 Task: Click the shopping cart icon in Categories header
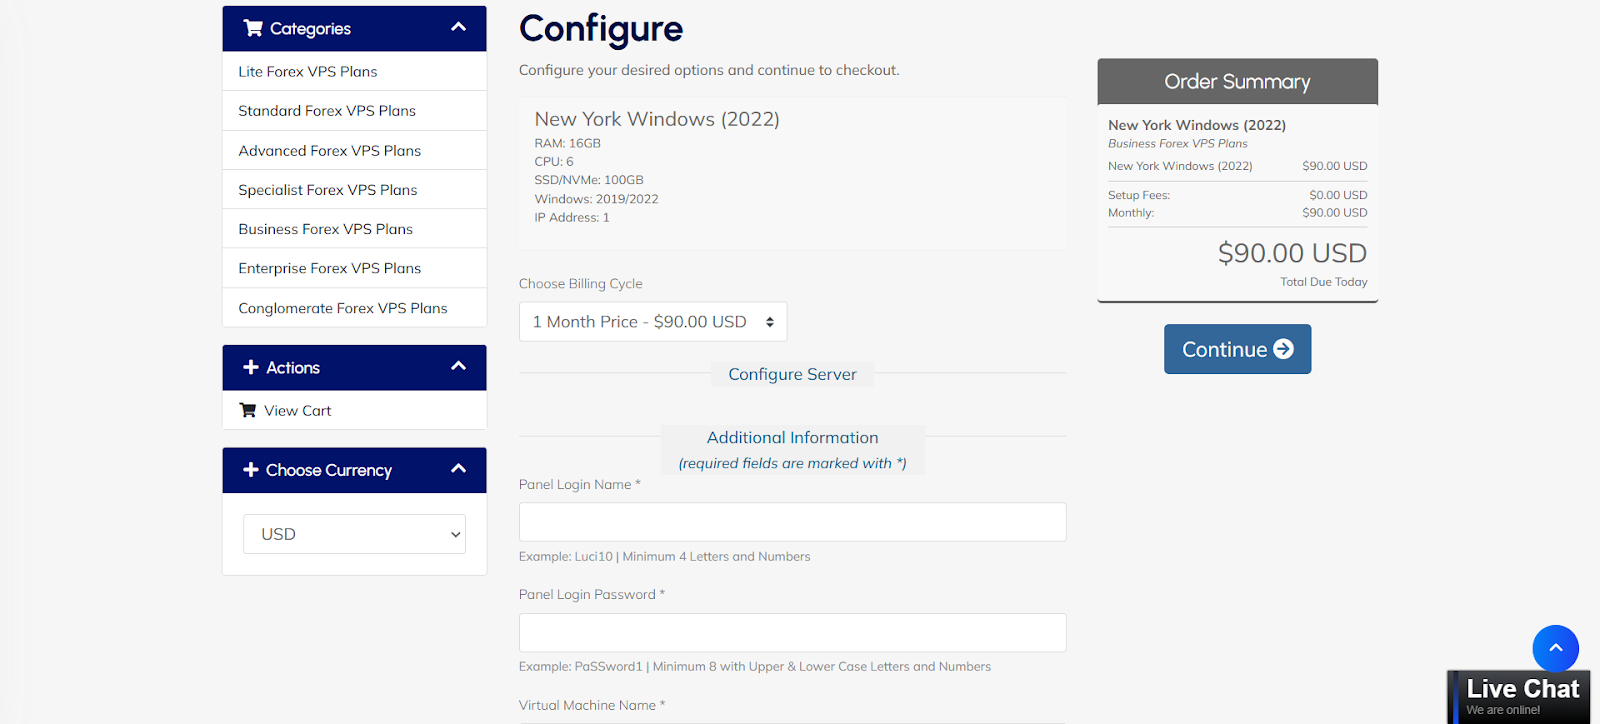(x=253, y=28)
